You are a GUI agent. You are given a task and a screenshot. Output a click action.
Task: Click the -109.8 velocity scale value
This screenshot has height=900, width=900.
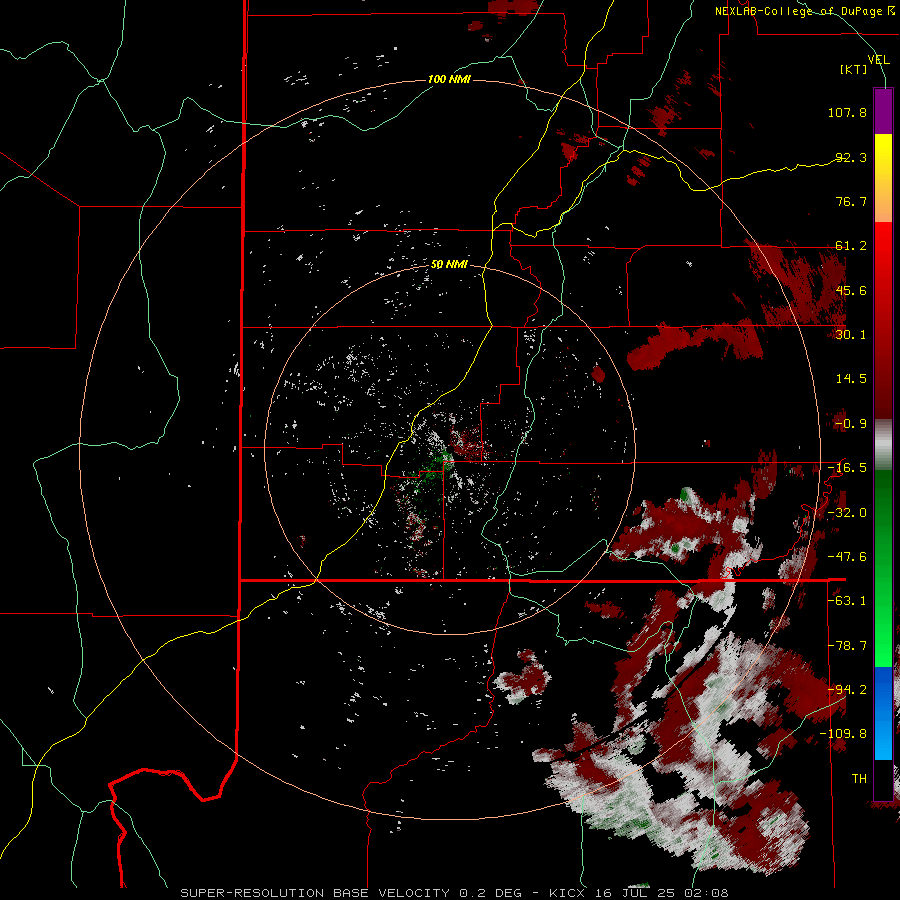[x=844, y=734]
